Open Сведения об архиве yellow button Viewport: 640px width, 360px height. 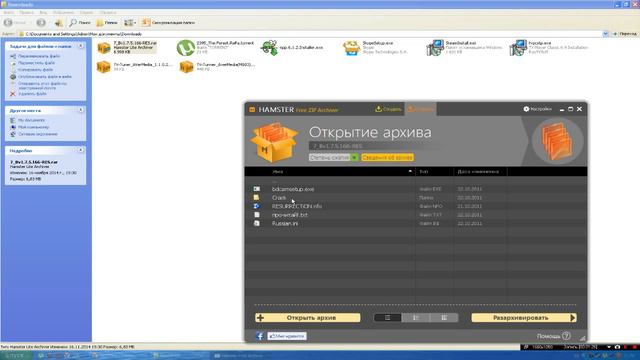tap(387, 157)
